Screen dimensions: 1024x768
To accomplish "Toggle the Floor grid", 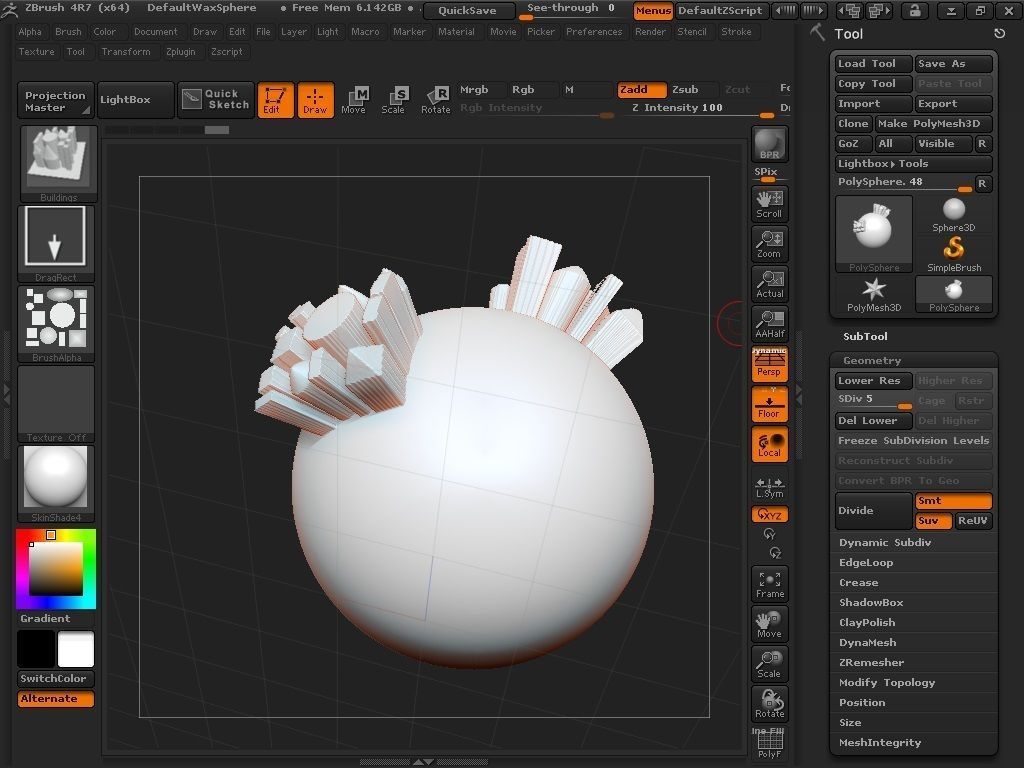I will pos(769,404).
